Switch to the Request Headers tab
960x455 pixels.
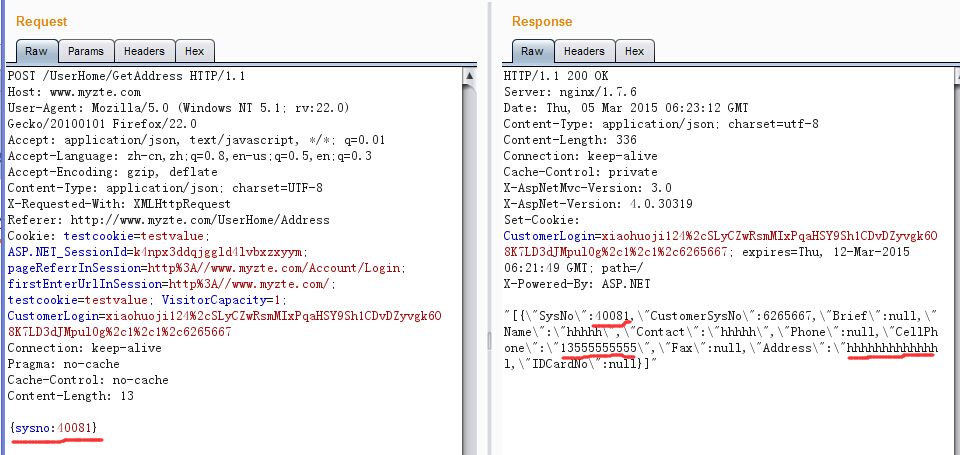point(144,51)
